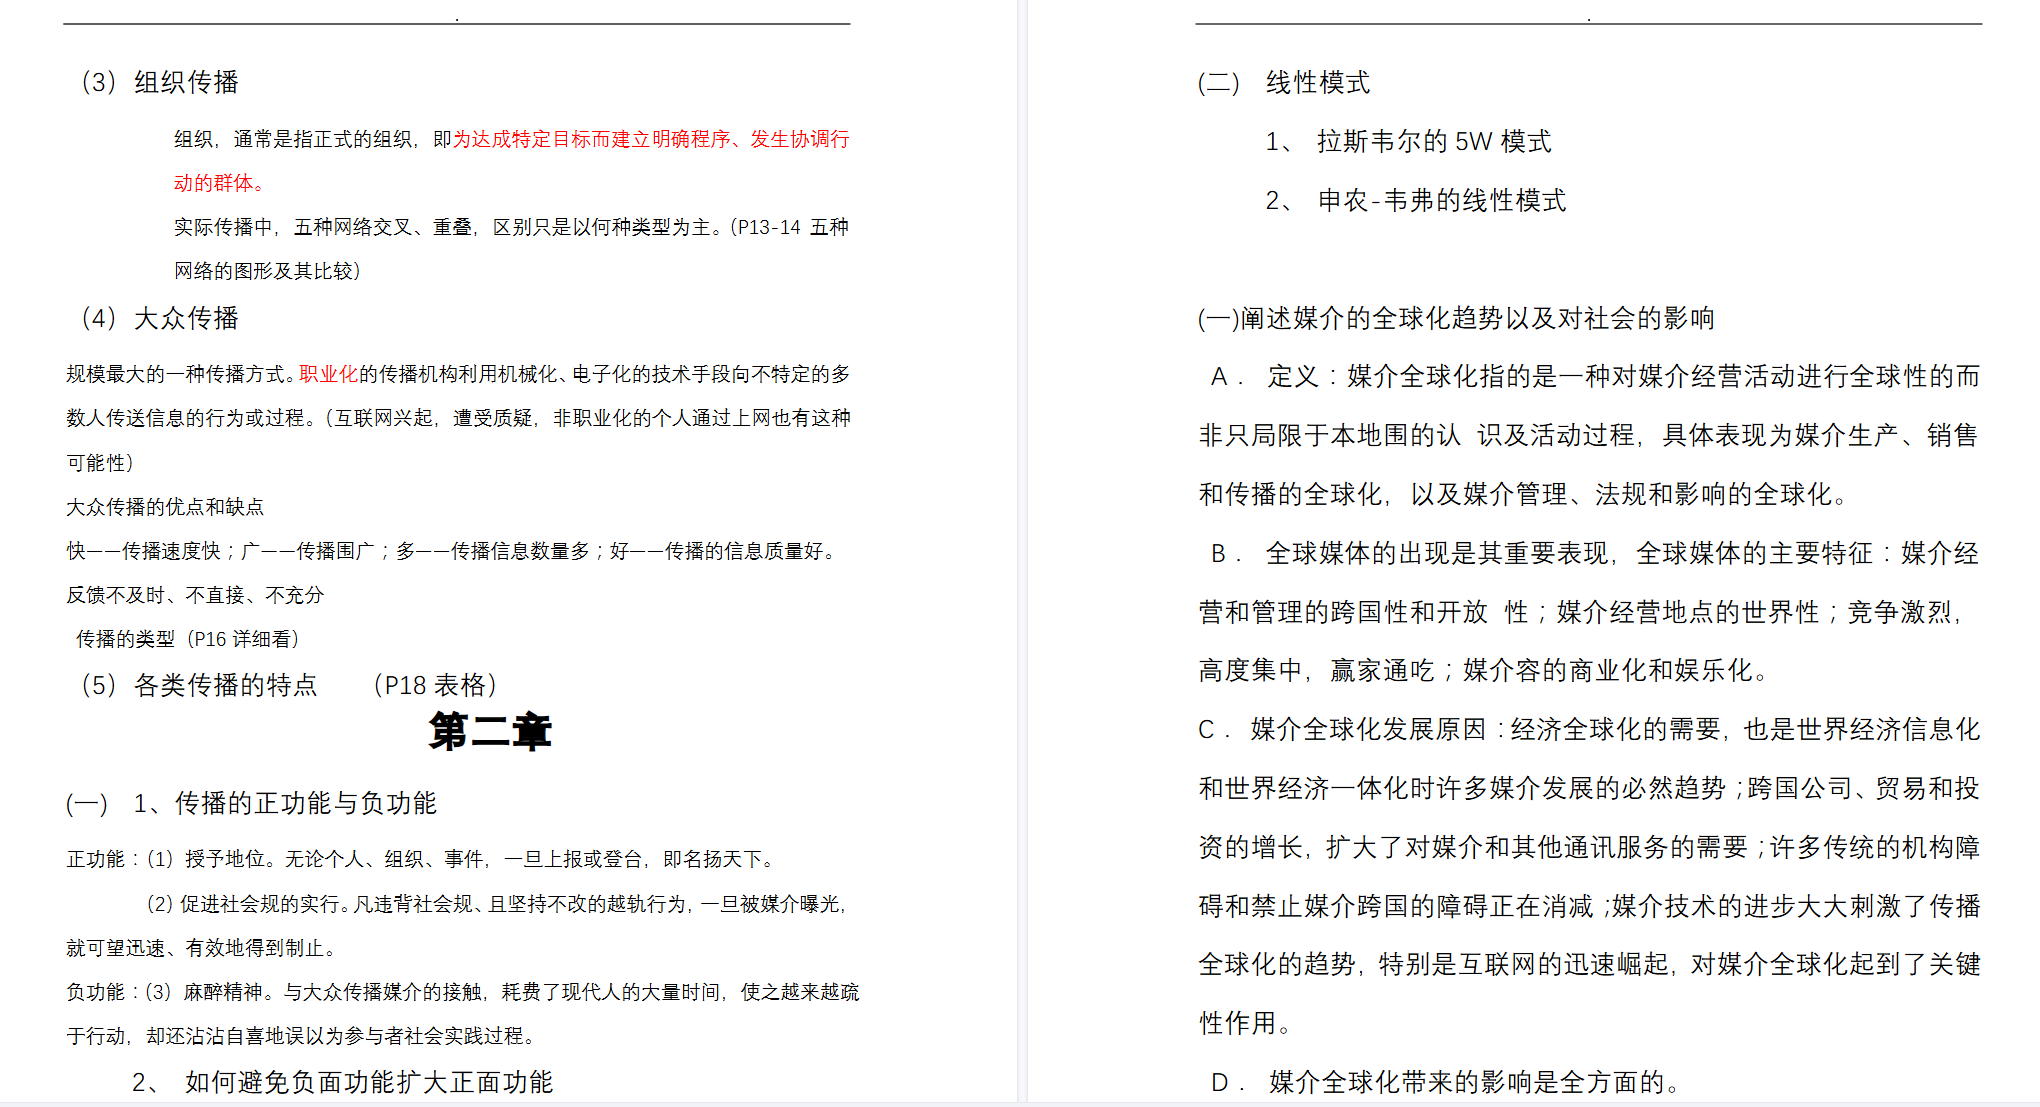Click the '传播的正功能与负功能' heading

coord(305,803)
